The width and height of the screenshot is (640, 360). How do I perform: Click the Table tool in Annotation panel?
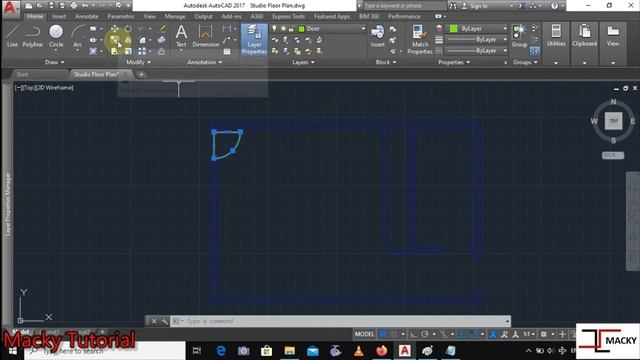coord(227,51)
